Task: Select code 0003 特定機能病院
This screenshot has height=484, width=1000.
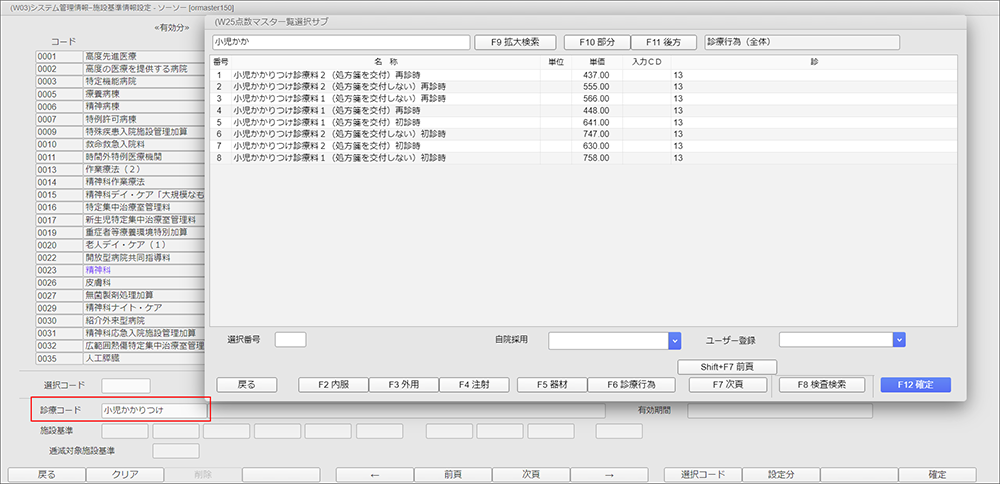Action: [x=120, y=82]
